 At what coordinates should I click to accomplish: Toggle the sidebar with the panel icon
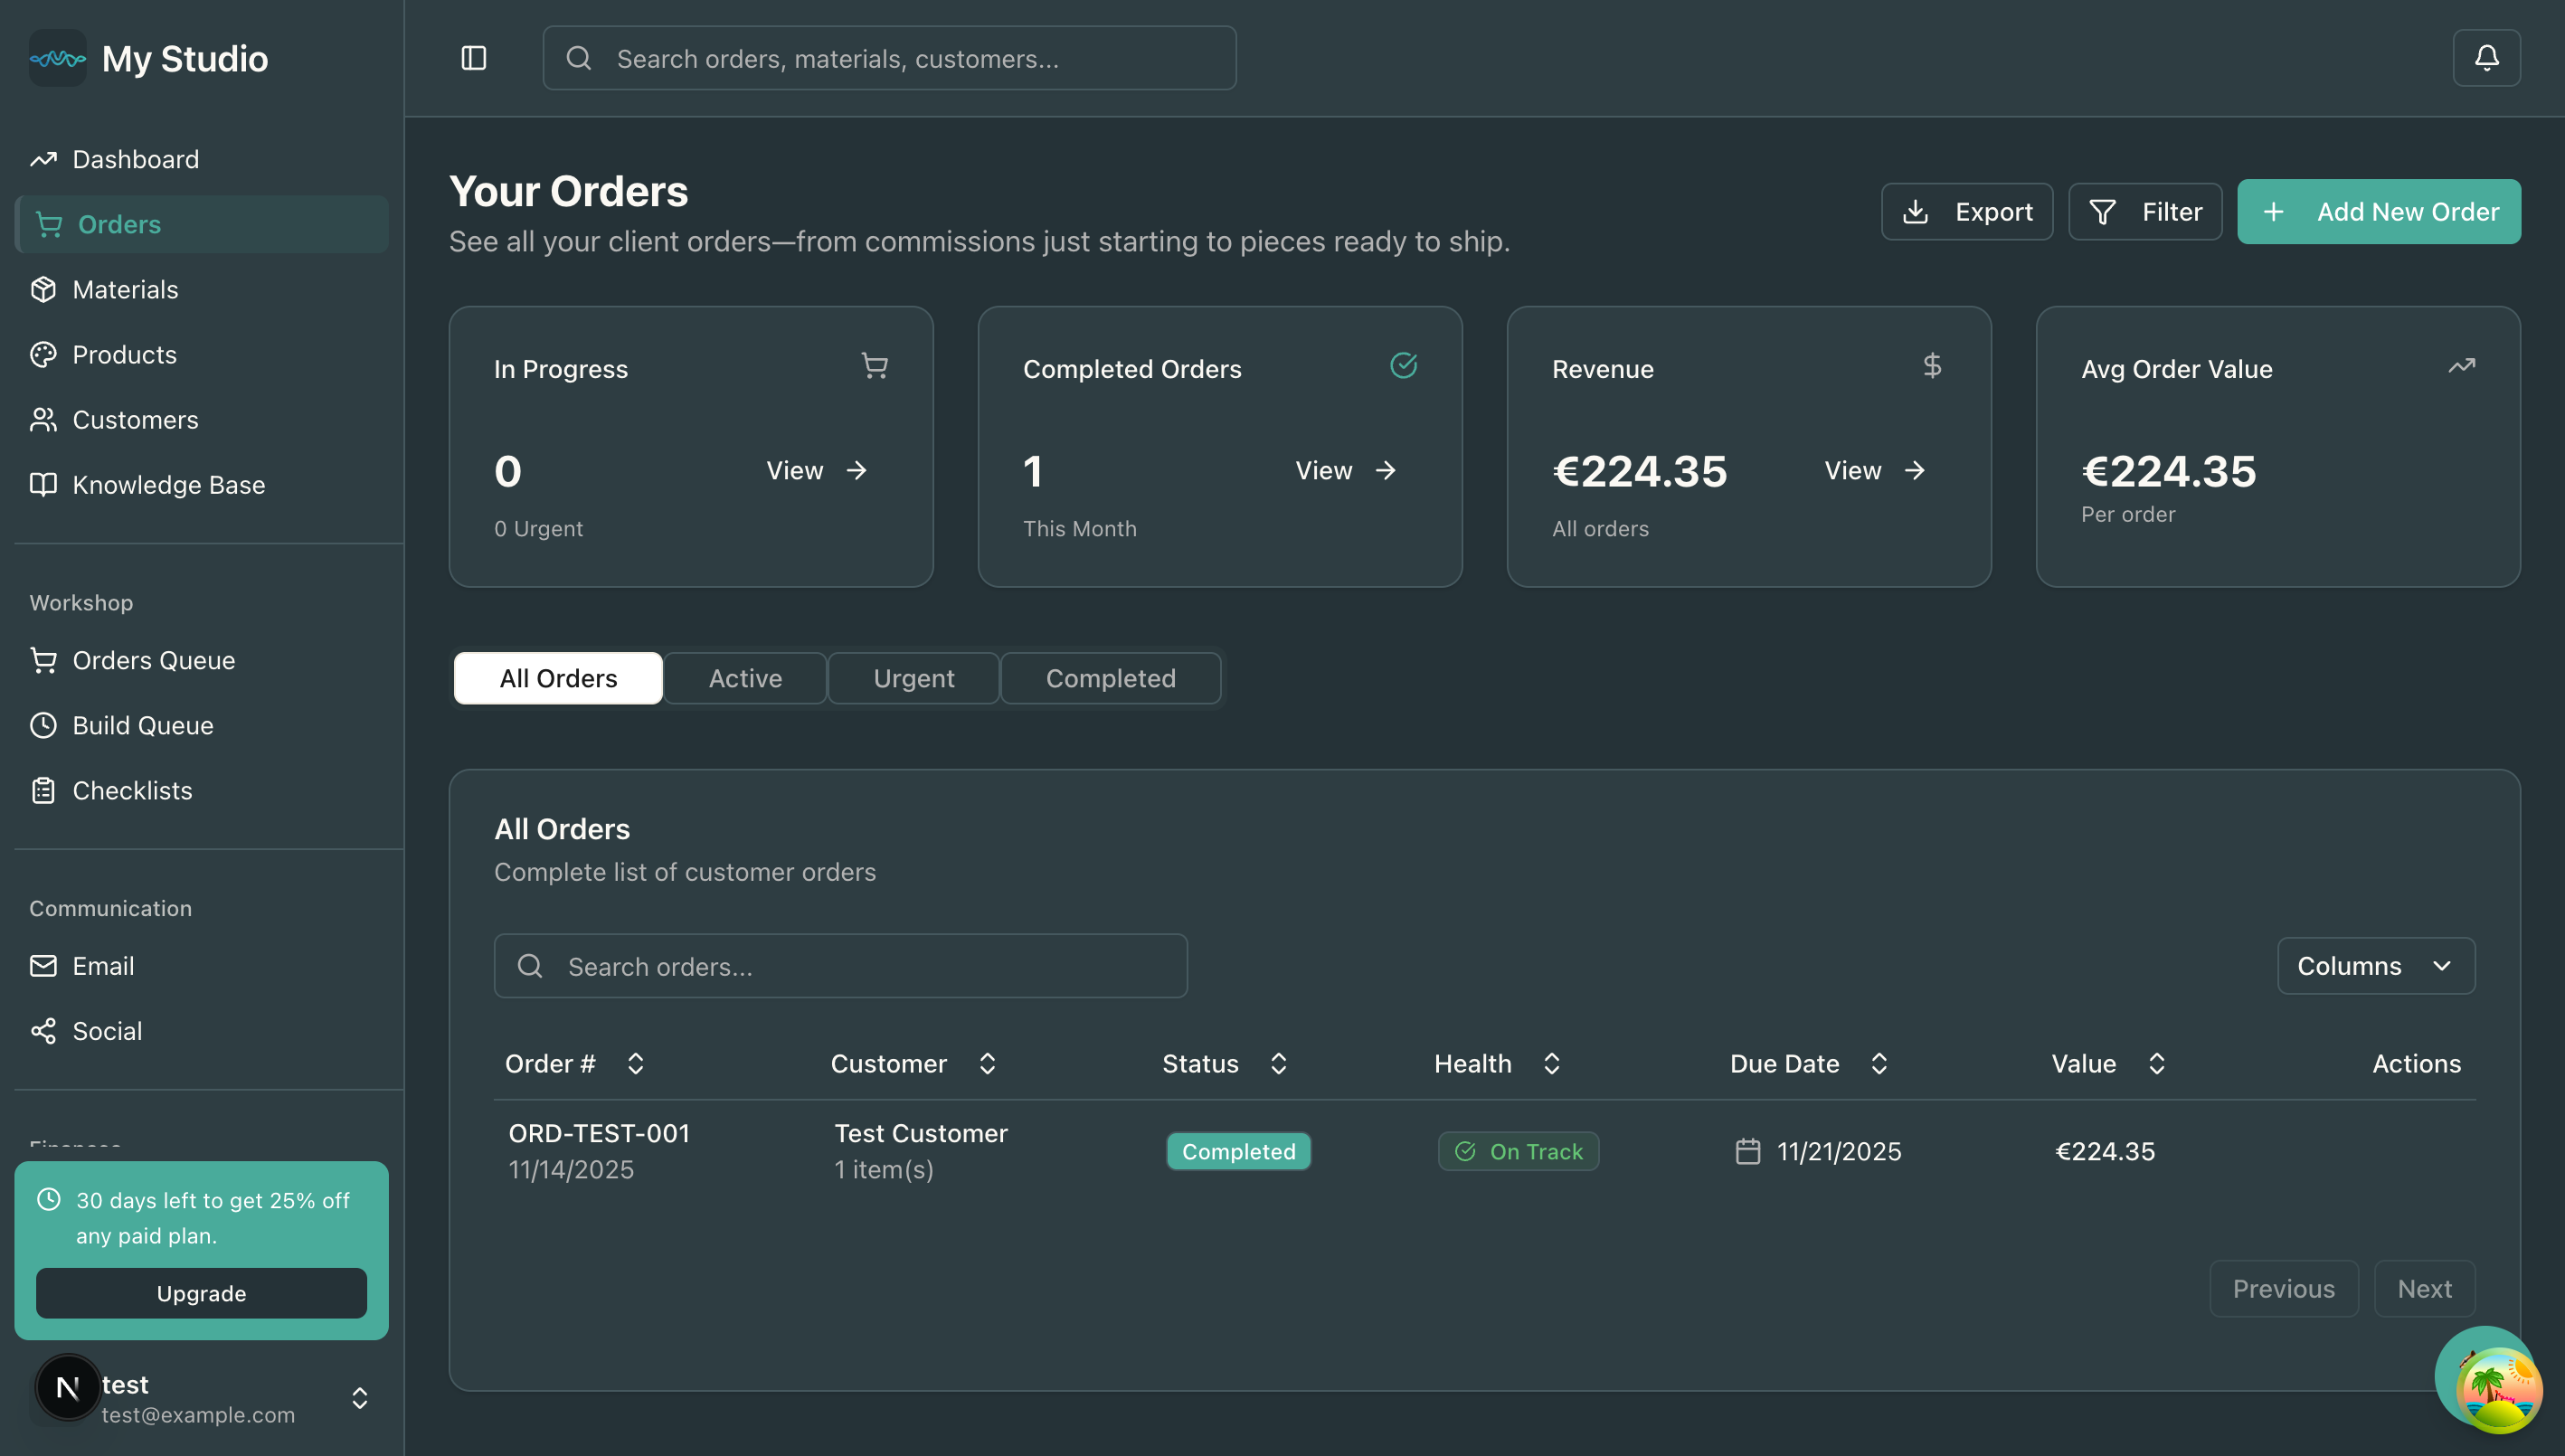(473, 57)
